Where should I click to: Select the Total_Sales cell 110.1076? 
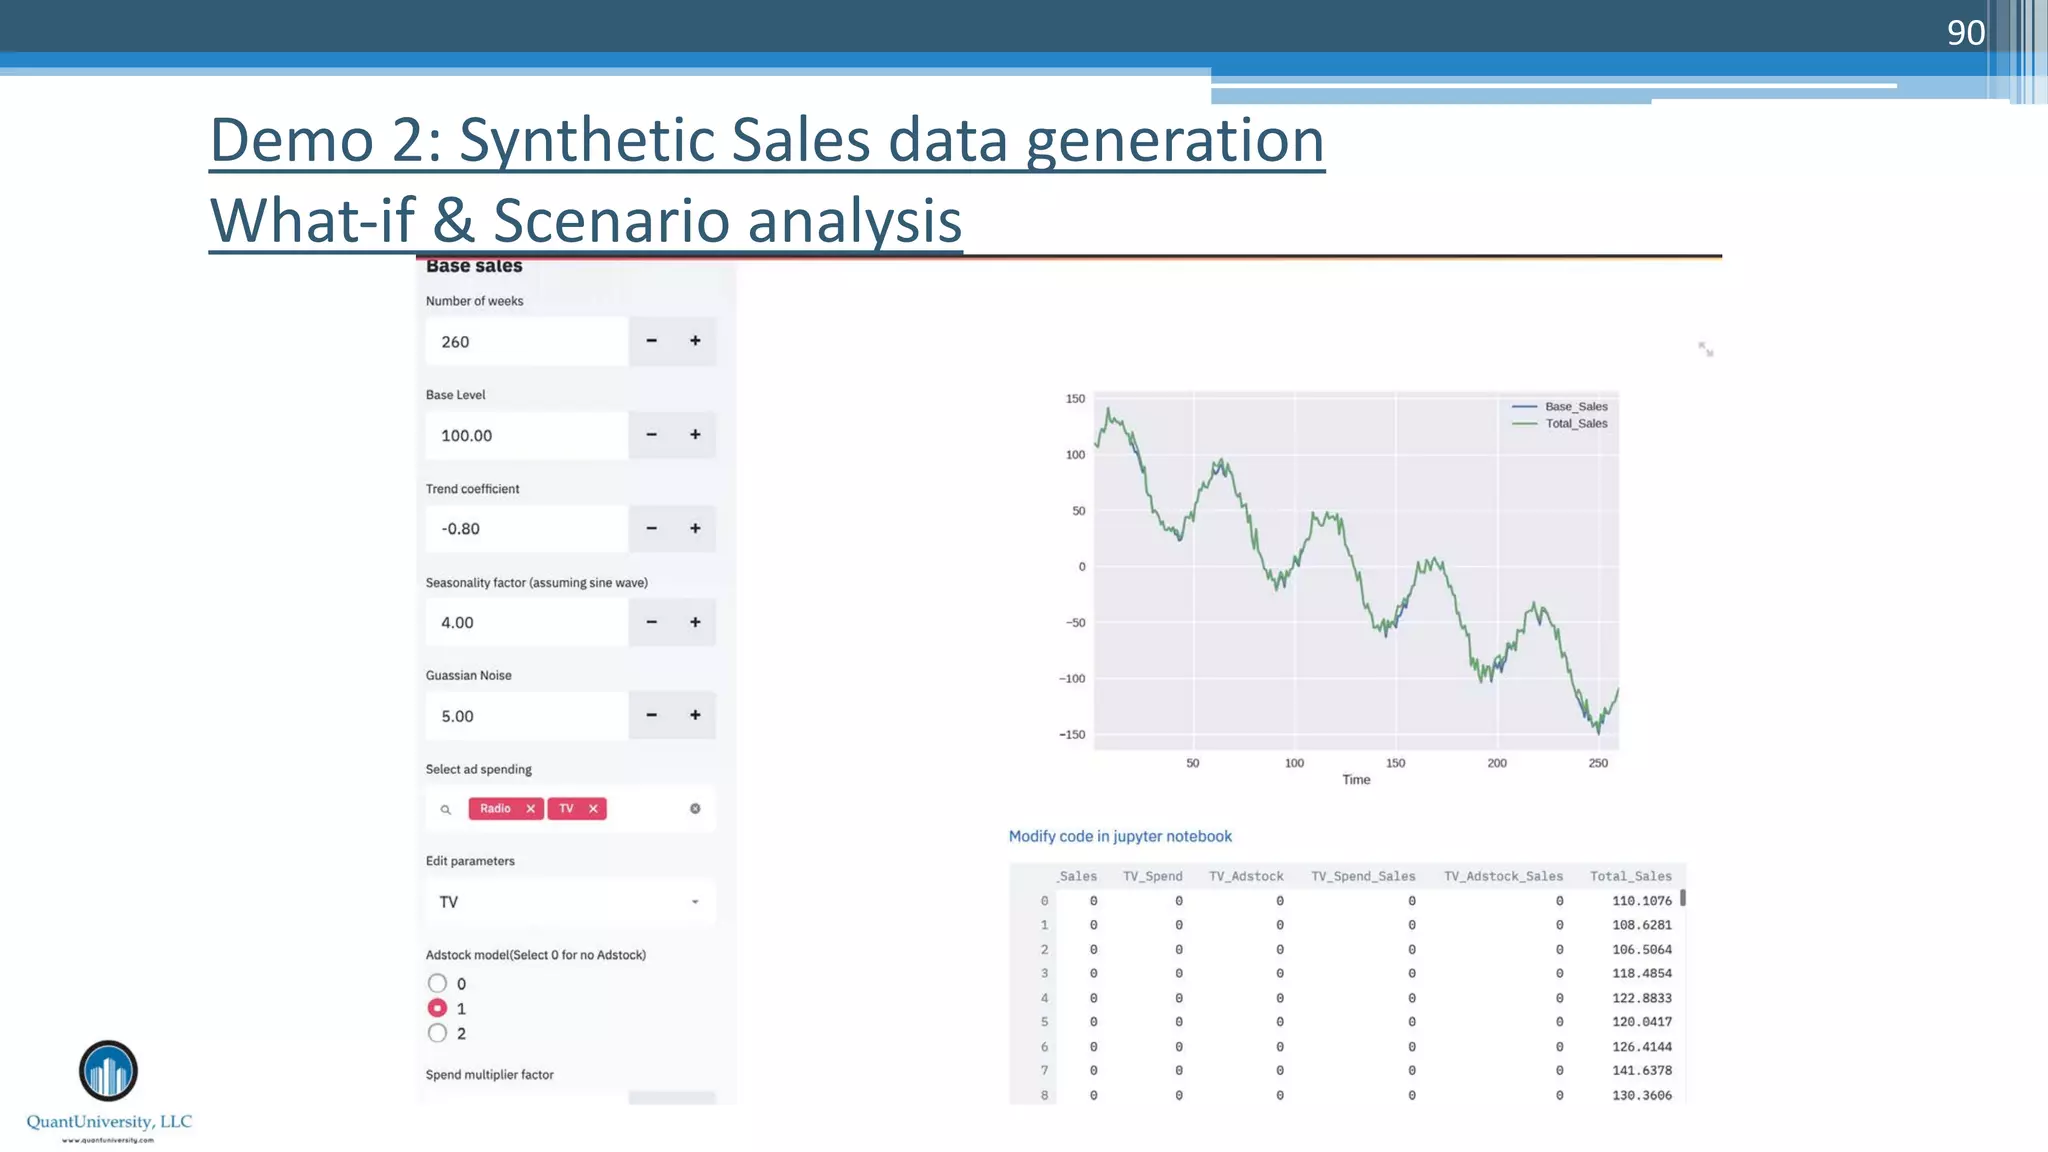point(1641,901)
